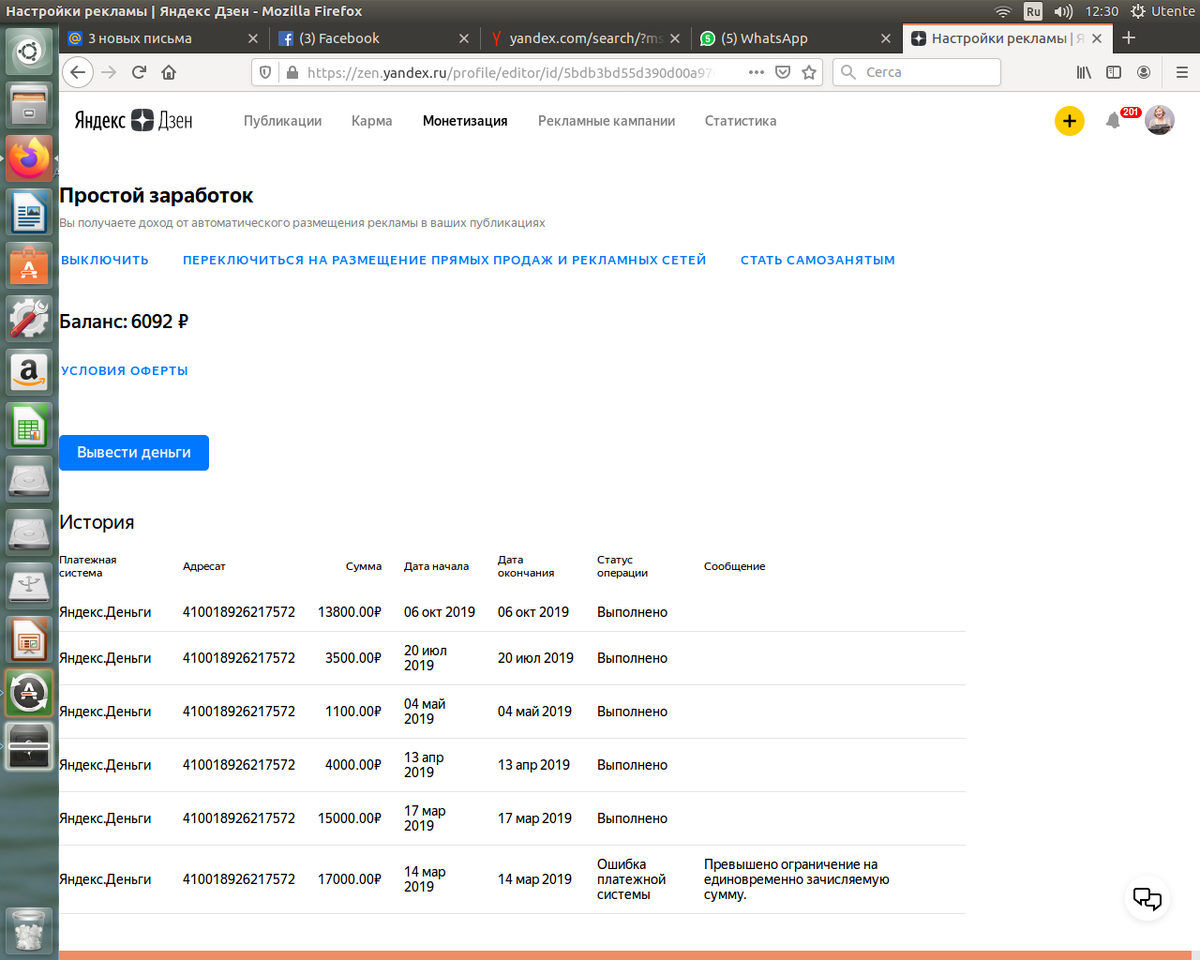Viewport: 1200px width, 960px height.
Task: Open УСЛОВИЯ ОФЕРТЫ link
Action: click(124, 370)
